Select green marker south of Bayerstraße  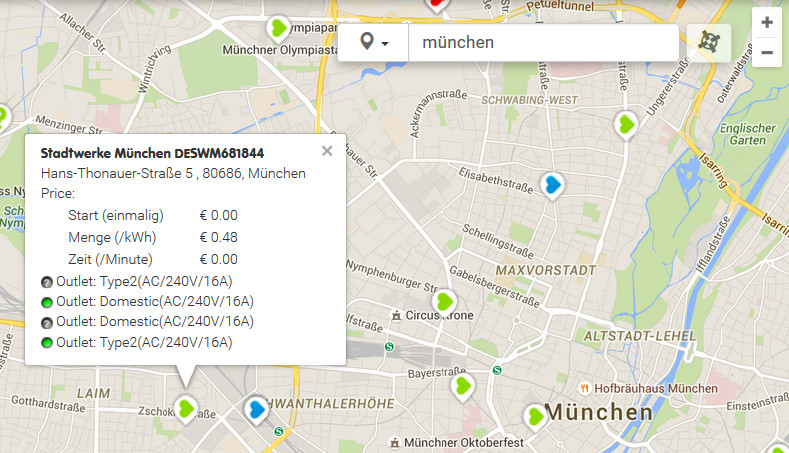[x=462, y=385]
